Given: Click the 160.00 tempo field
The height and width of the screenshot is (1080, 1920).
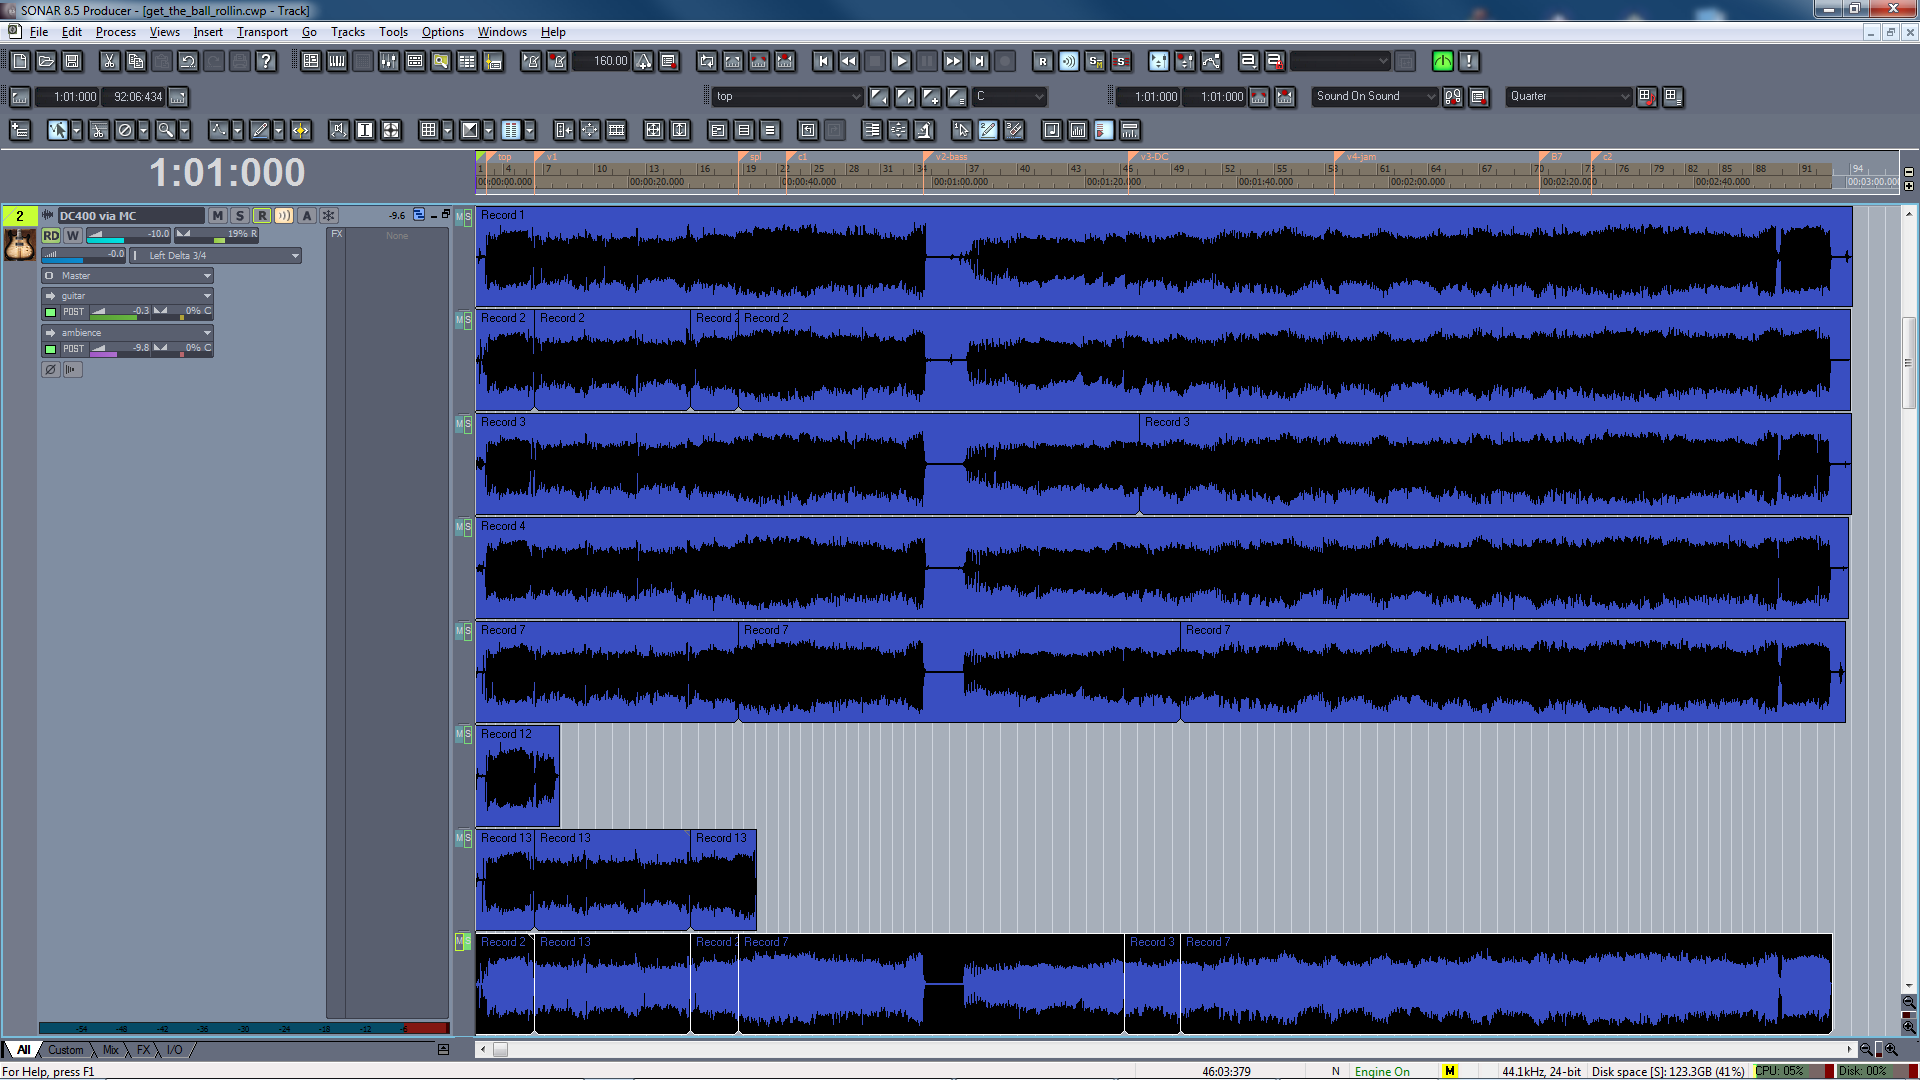Looking at the screenshot, I should tap(603, 62).
